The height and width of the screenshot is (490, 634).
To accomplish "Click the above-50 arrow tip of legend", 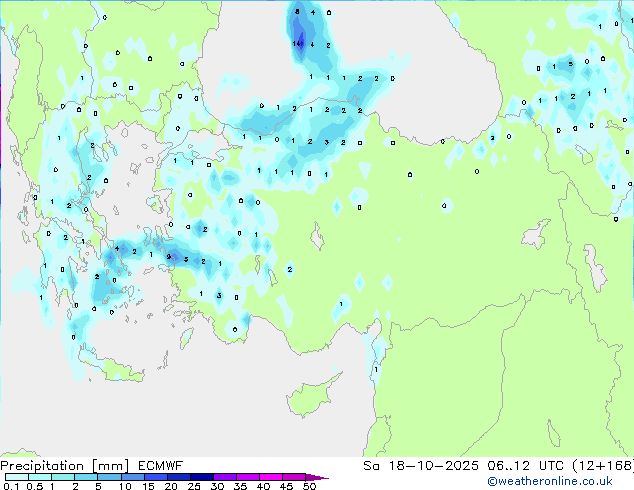I will click(317, 477).
